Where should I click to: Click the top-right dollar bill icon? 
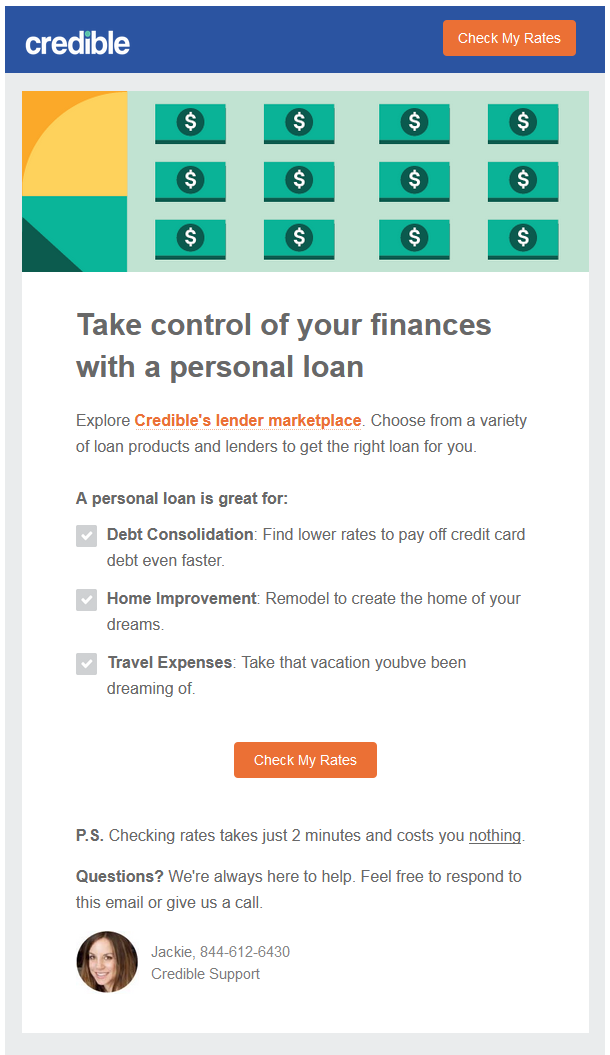[523, 123]
